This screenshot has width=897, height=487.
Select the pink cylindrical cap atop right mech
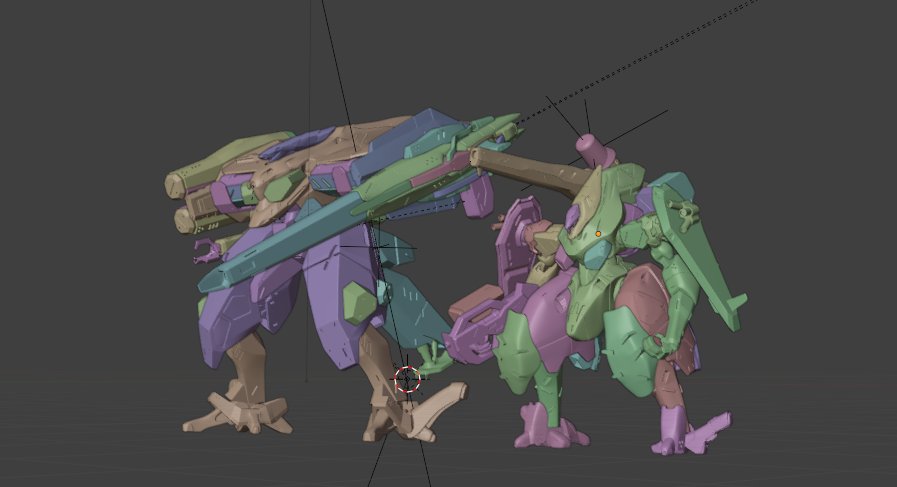point(595,150)
